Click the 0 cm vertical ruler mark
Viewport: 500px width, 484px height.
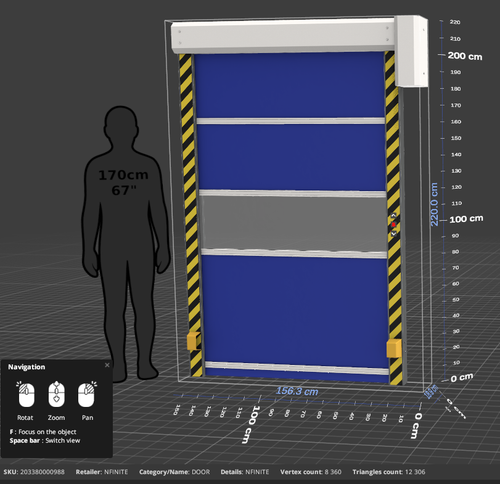coord(462,378)
